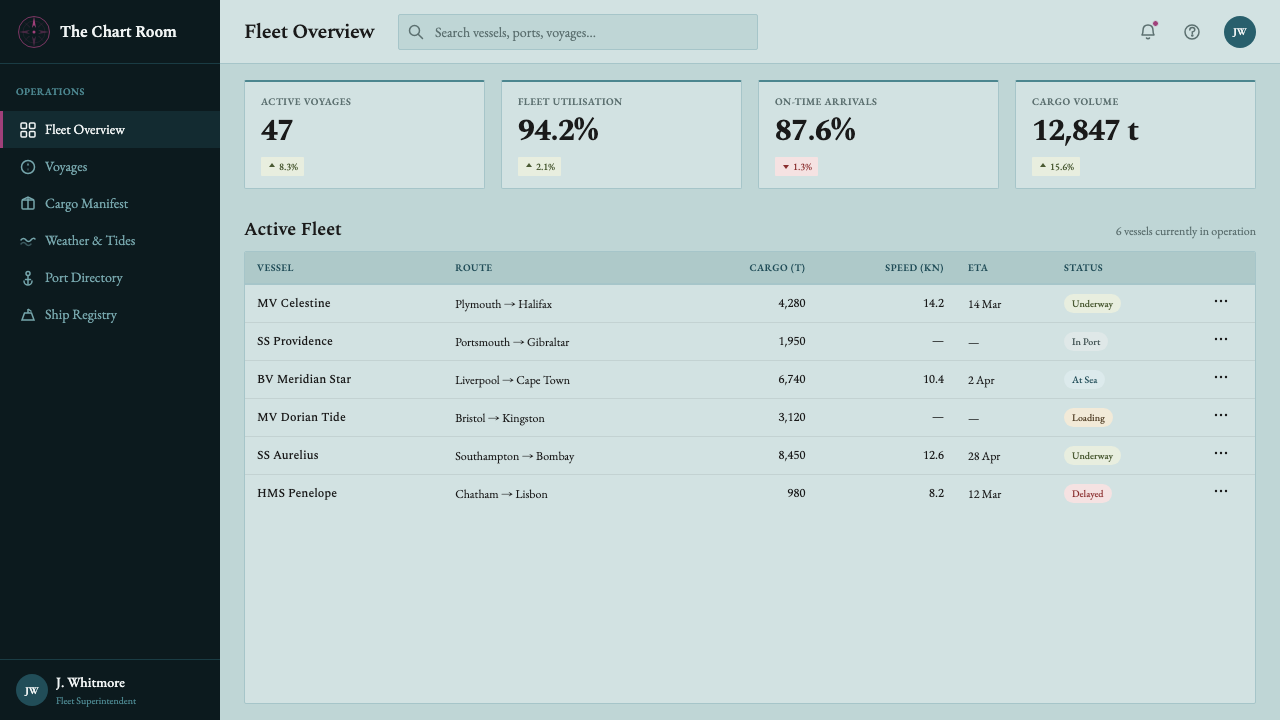The image size is (1280, 720).
Task: Open row actions for SS Aurelius
Action: pyautogui.click(x=1221, y=453)
